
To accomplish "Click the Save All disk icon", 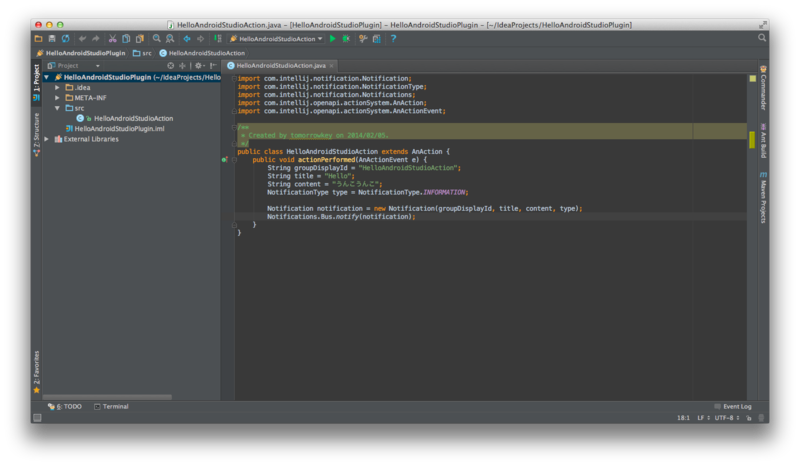I will tap(52, 39).
